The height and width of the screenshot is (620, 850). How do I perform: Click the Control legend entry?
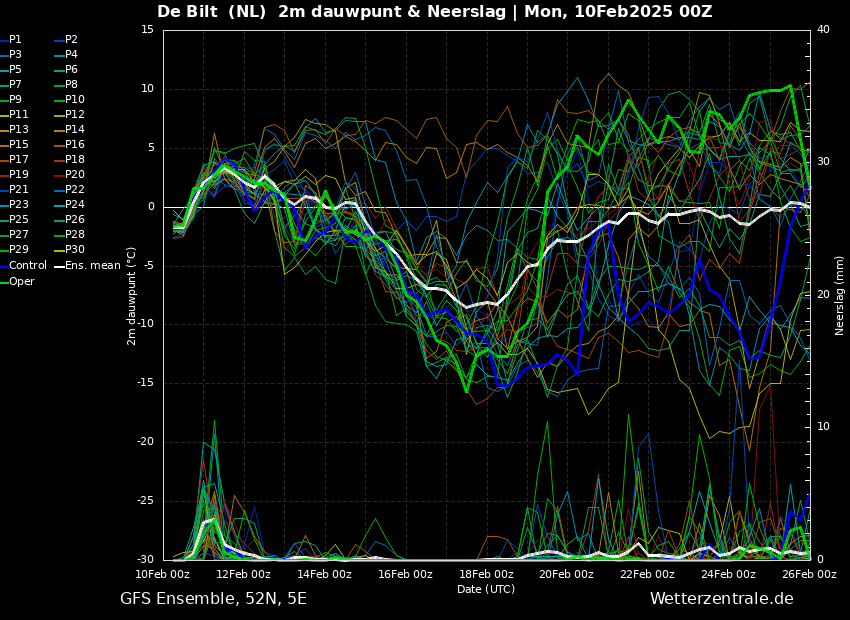[23, 266]
